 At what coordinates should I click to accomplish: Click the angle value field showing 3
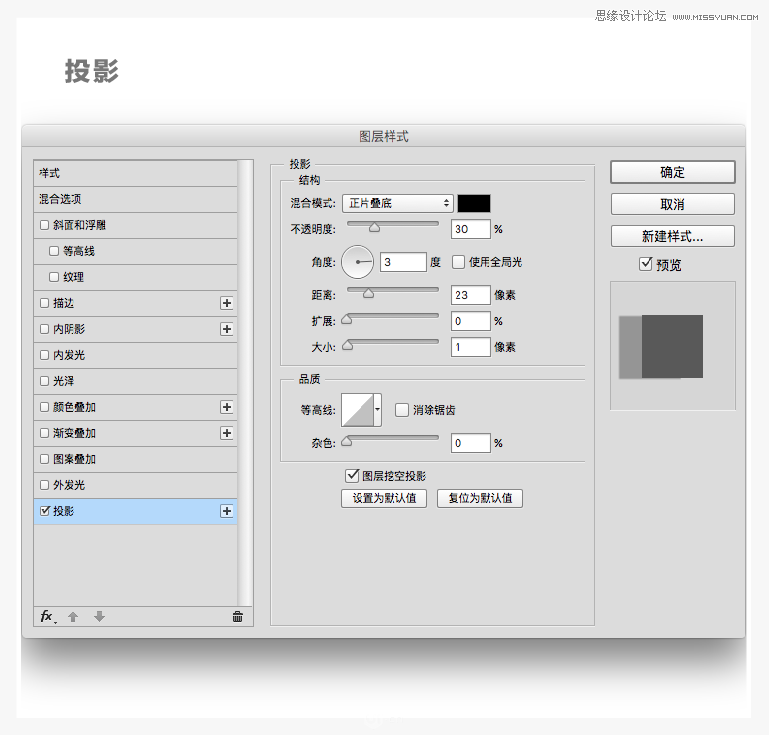pyautogui.click(x=403, y=262)
